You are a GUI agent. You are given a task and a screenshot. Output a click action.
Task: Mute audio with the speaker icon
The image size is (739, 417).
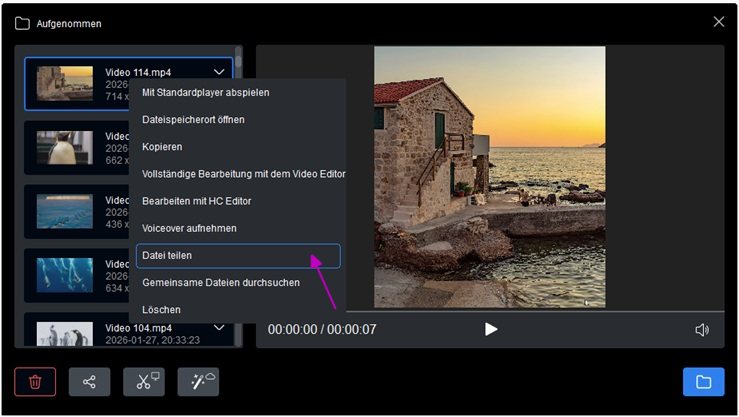pyautogui.click(x=702, y=329)
